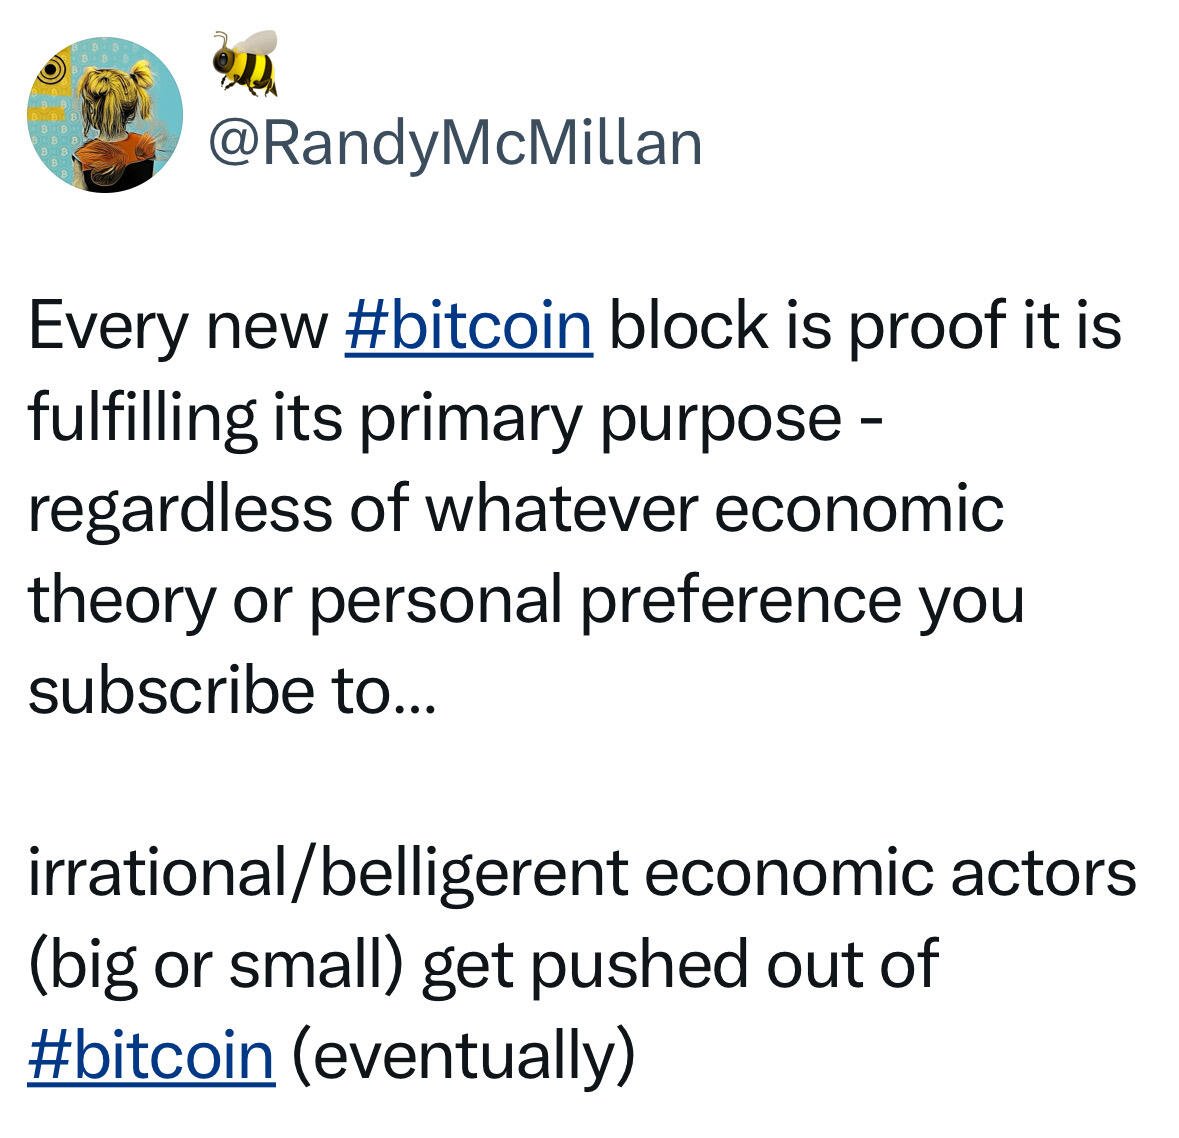Select the word "(eventually)" at the tweet end
This screenshot has height=1138, width=1179.
click(464, 1057)
